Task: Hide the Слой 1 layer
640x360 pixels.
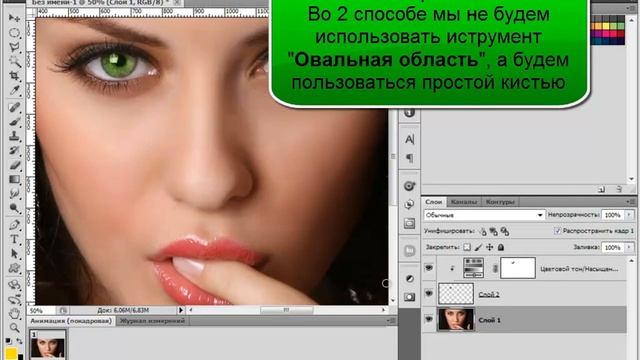Action: click(429, 319)
